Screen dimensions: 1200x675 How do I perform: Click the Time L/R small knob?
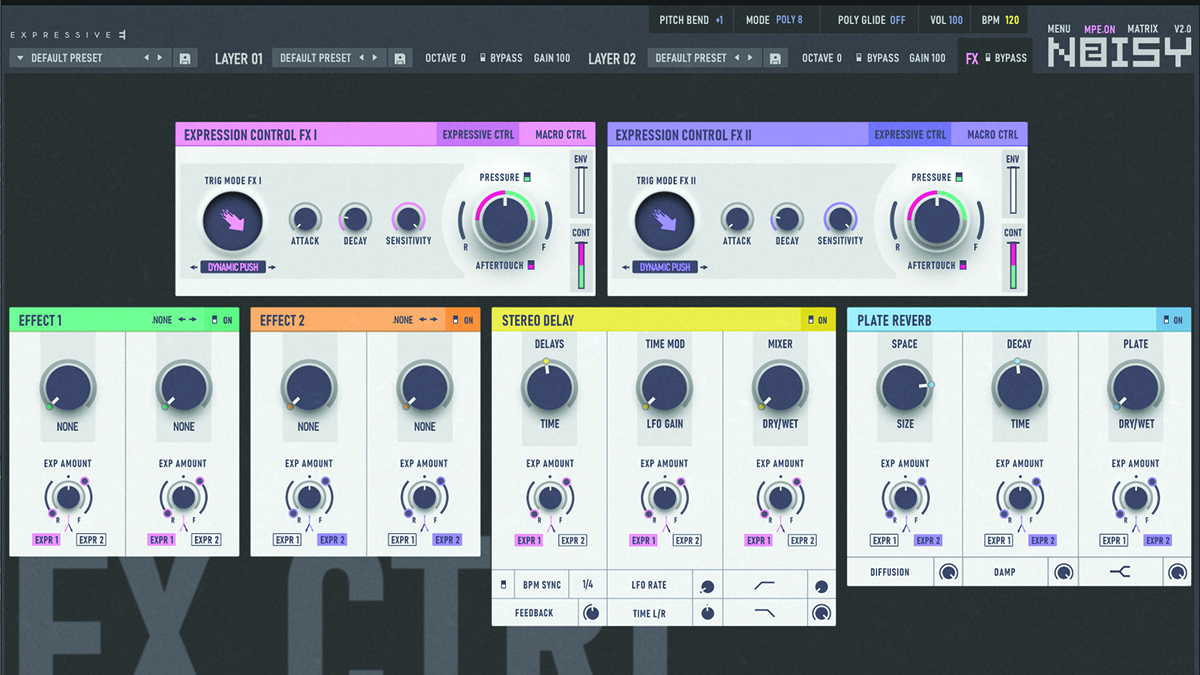[708, 613]
